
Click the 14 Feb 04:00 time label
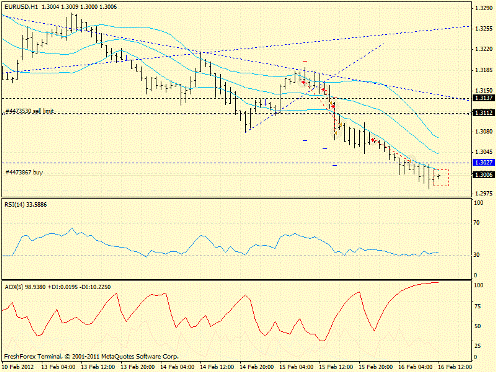(177, 367)
